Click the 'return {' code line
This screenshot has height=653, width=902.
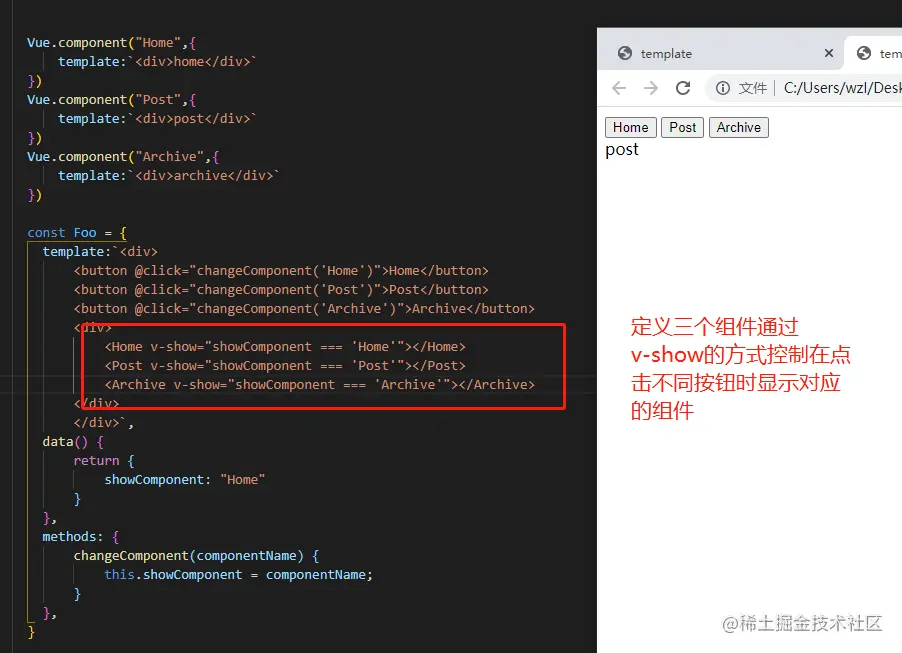pyautogui.click(x=104, y=460)
